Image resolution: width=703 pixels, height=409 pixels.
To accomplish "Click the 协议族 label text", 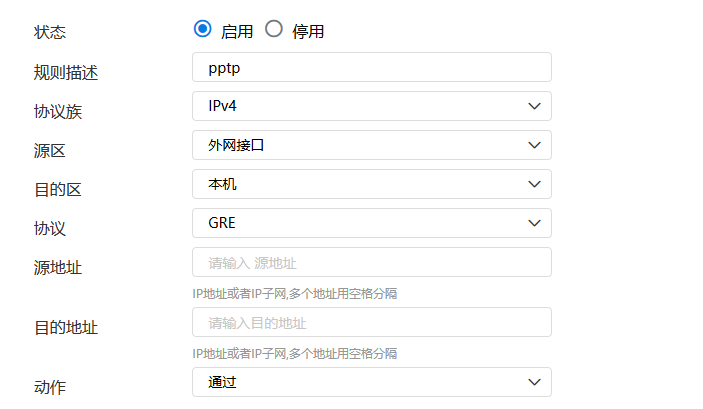I will click(58, 111).
